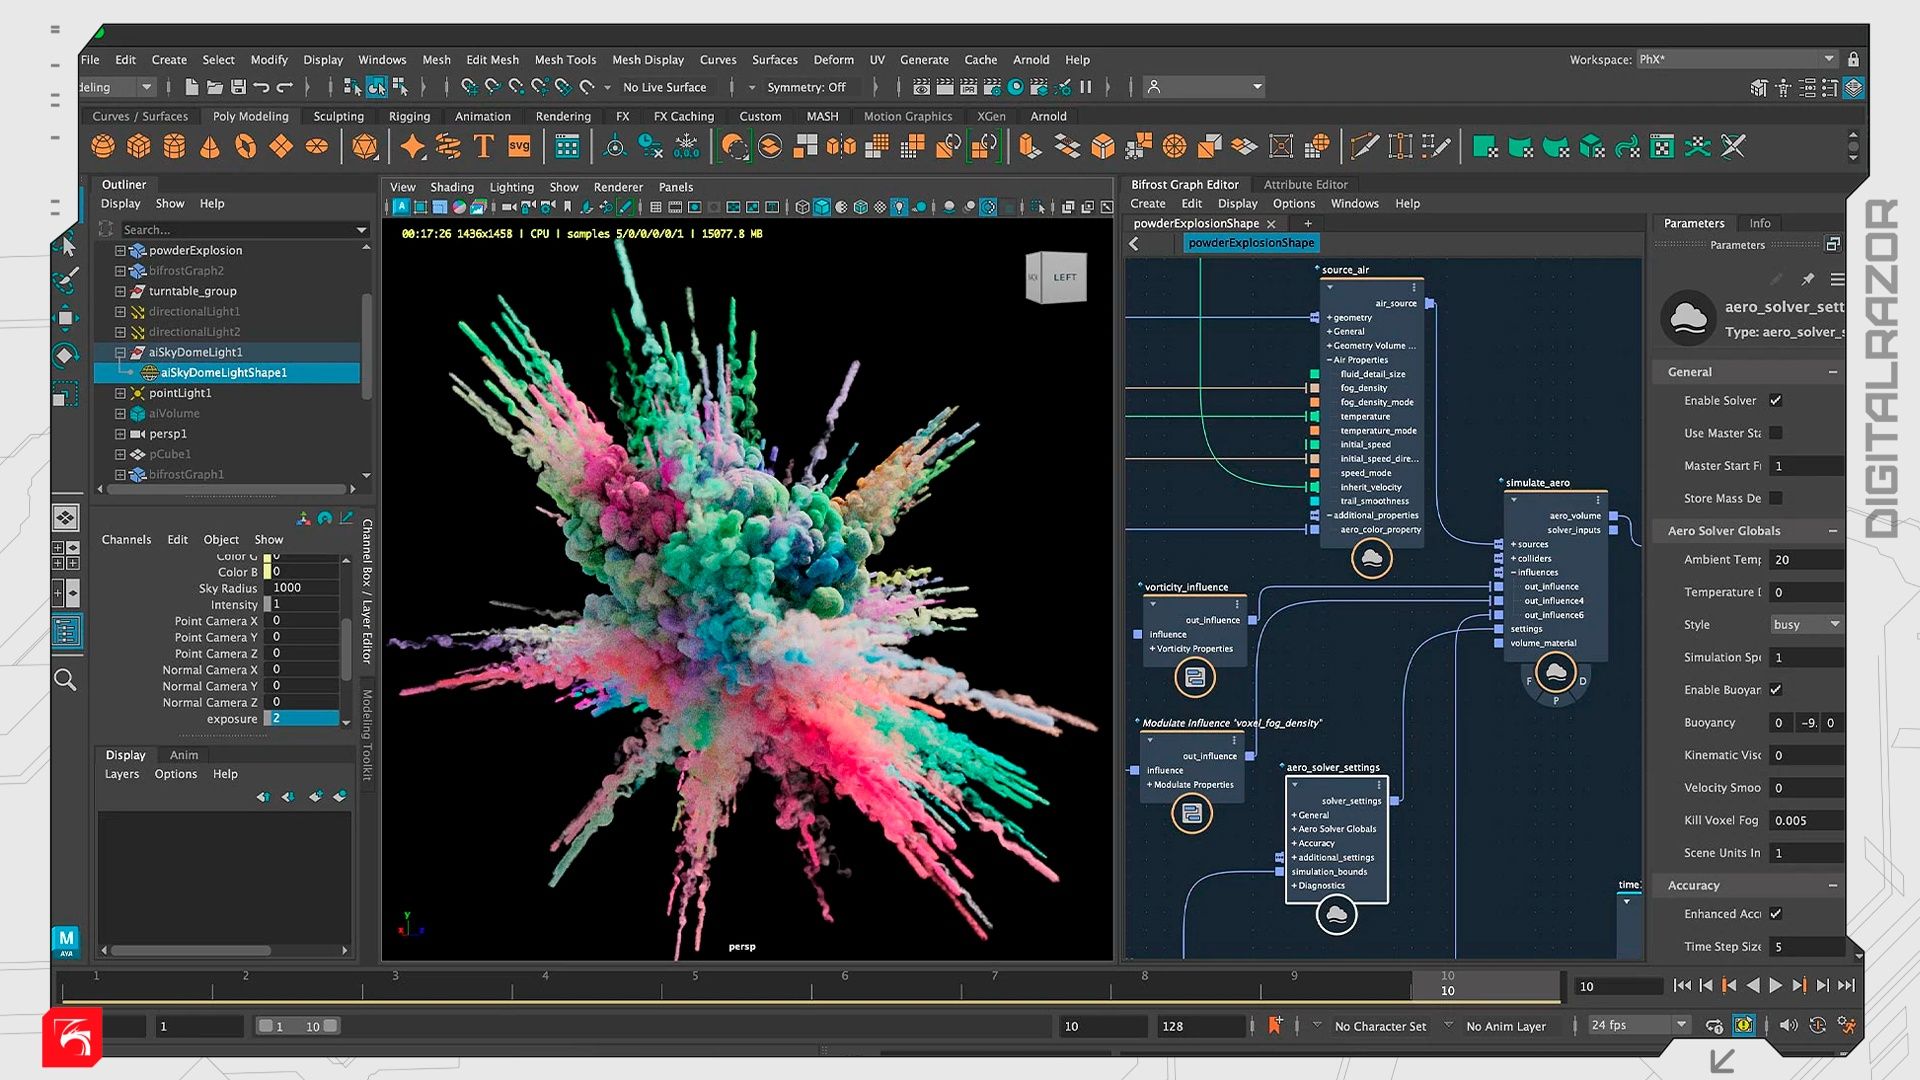Switch to the Attribute Editor tab
Image resolution: width=1920 pixels, height=1080 pixels.
point(1305,184)
